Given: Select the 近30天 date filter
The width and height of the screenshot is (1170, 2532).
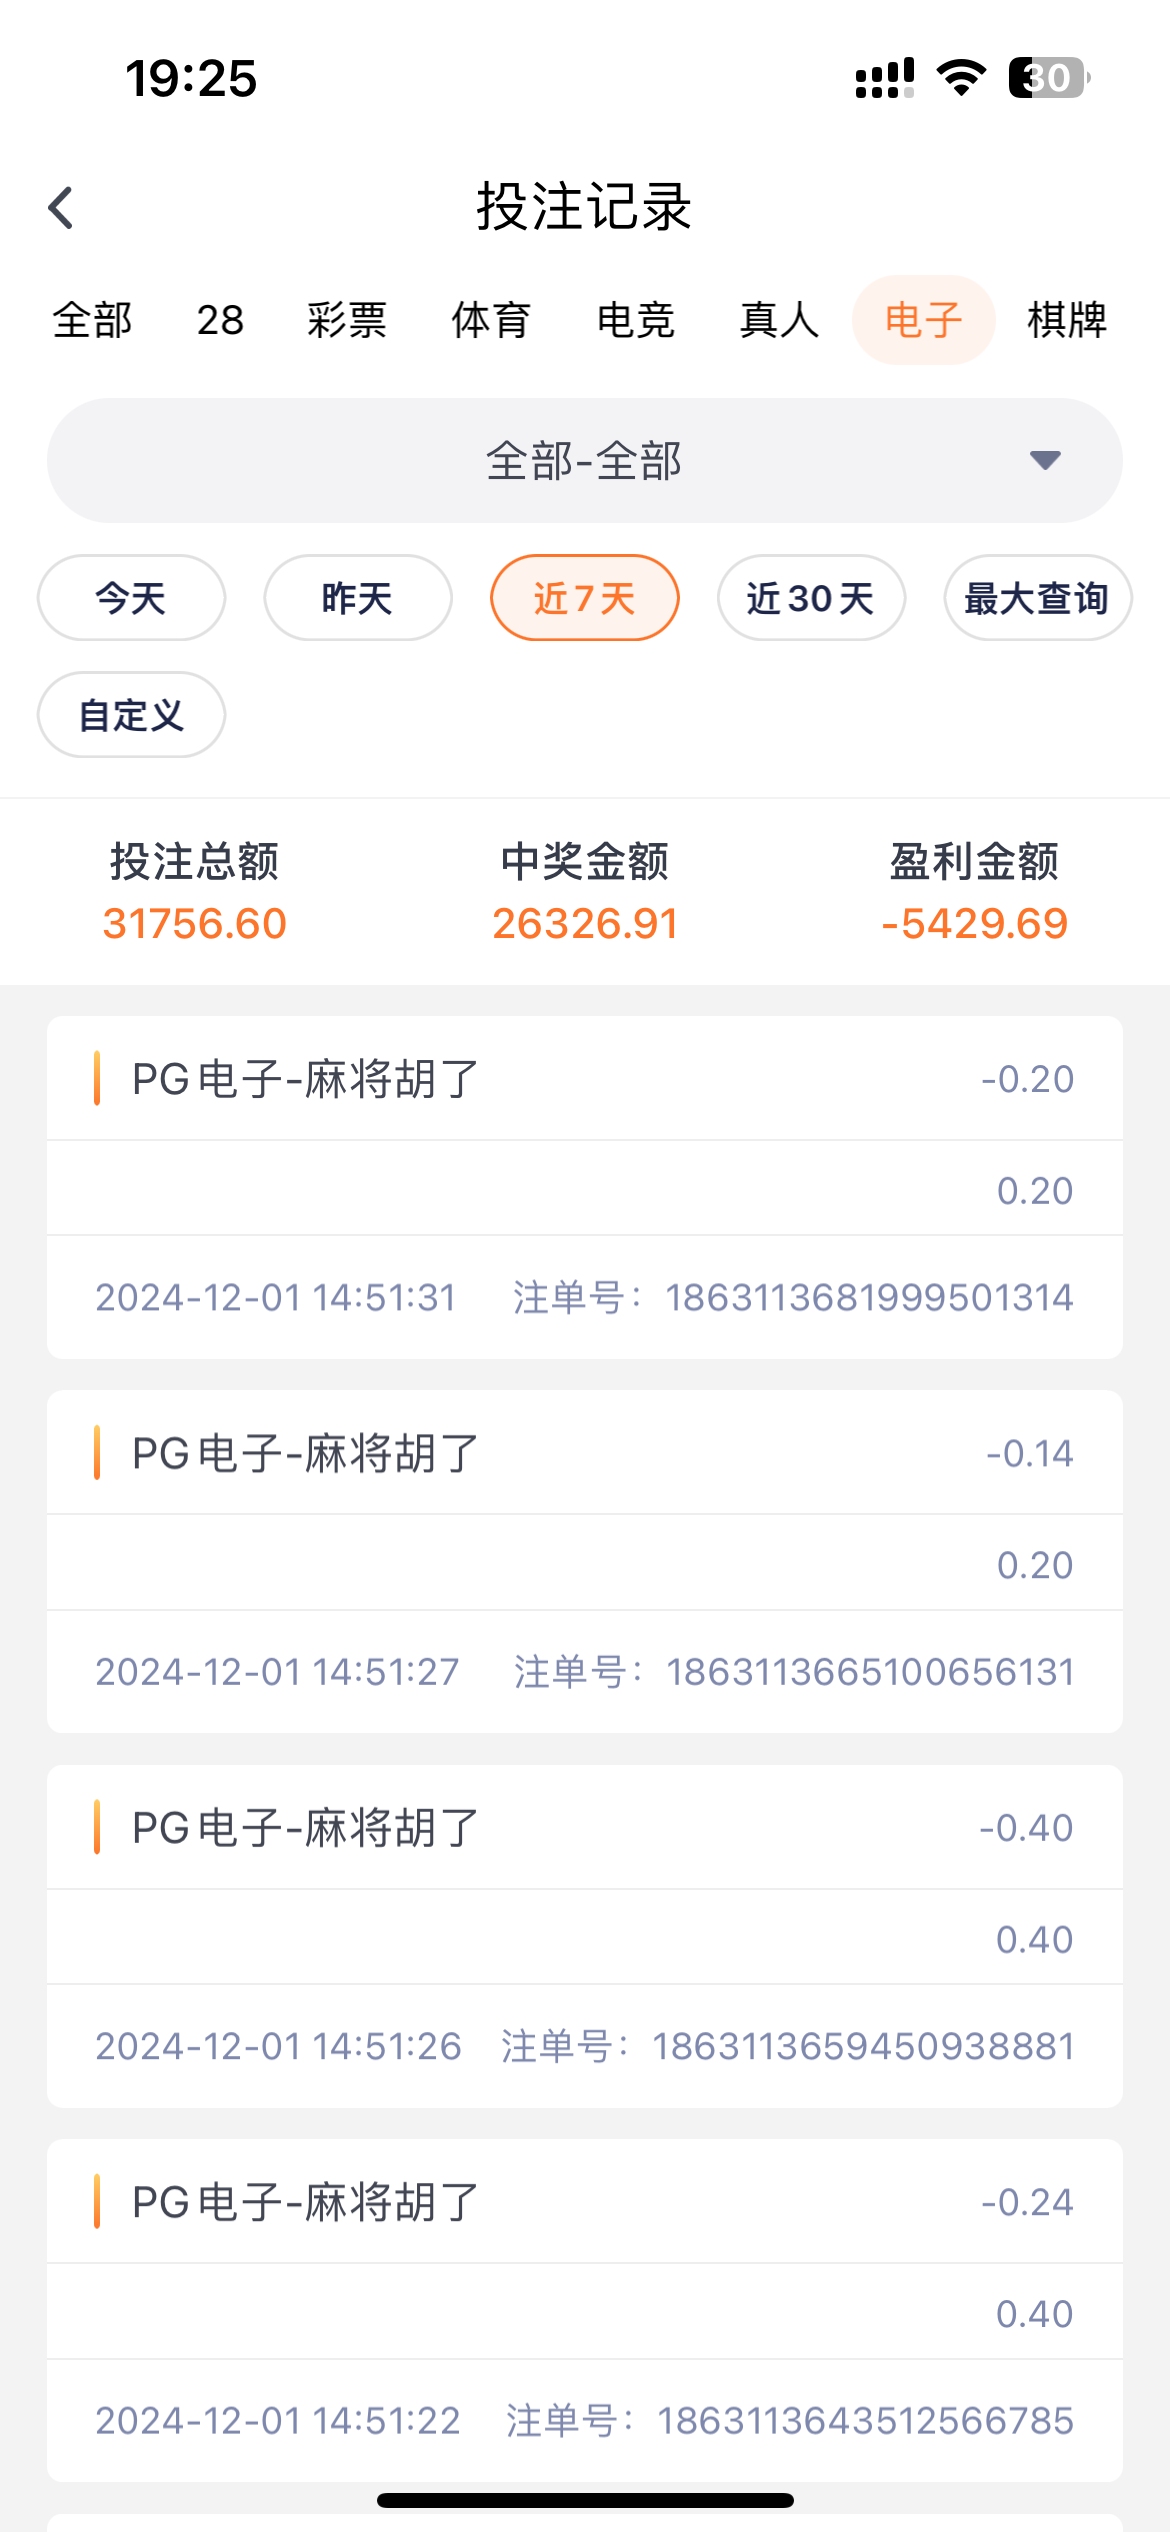Looking at the screenshot, I should tap(811, 598).
